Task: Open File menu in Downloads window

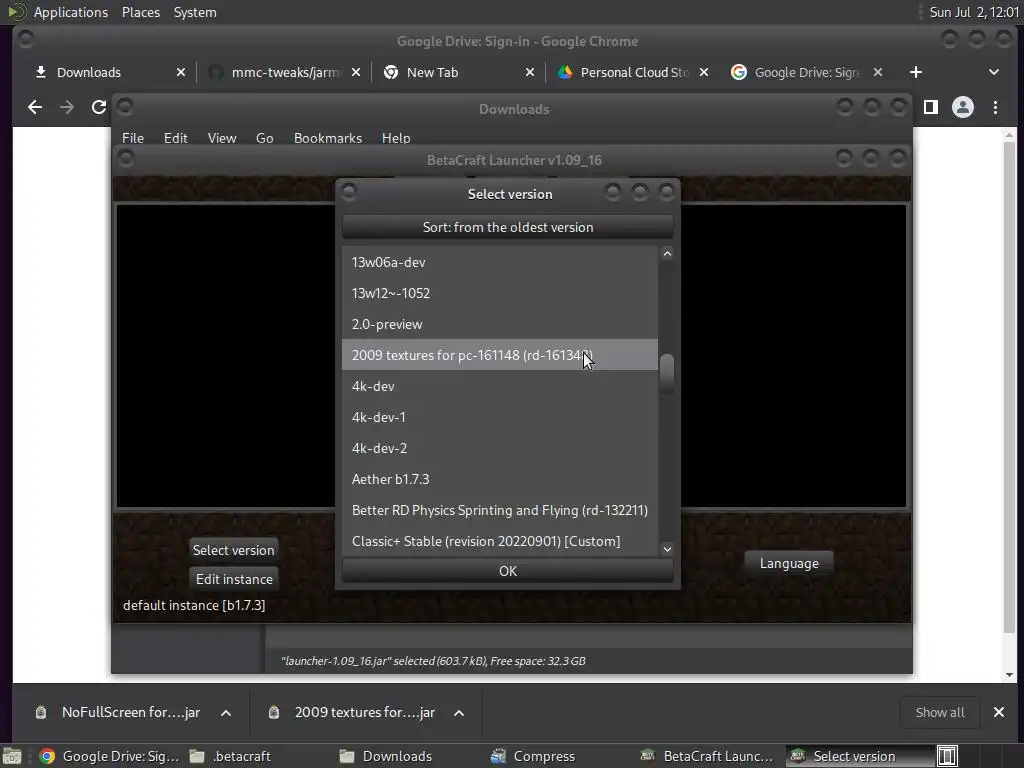Action: pyautogui.click(x=133, y=138)
